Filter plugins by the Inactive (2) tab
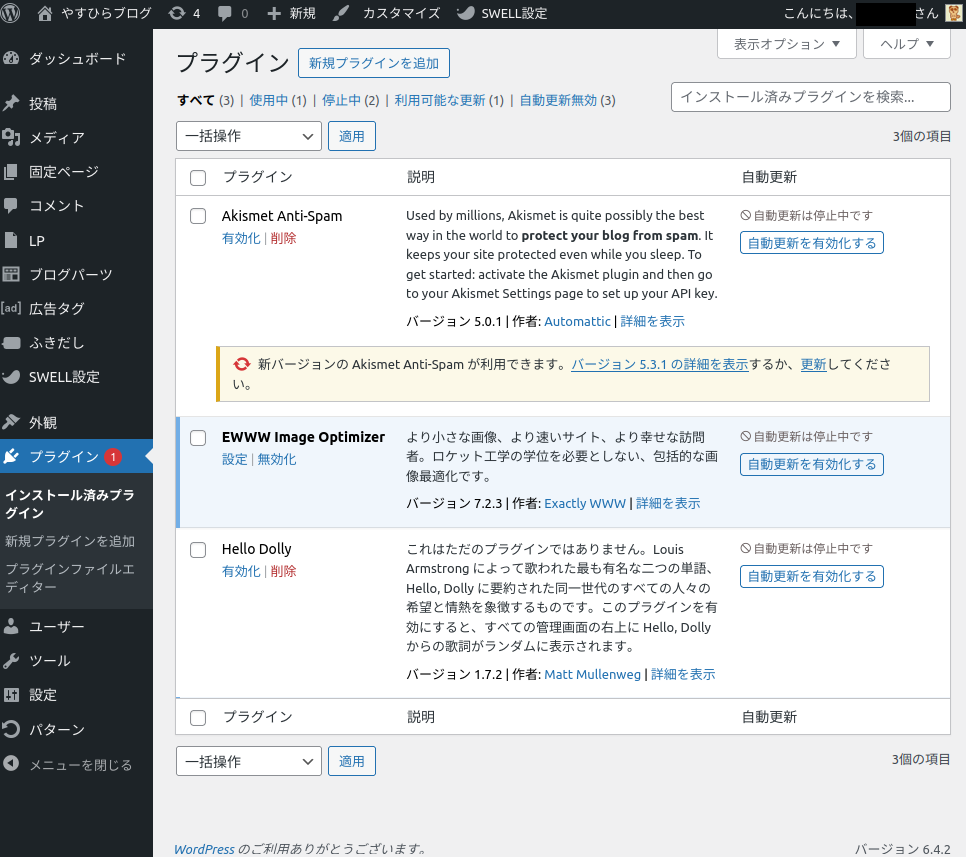 pyautogui.click(x=350, y=100)
